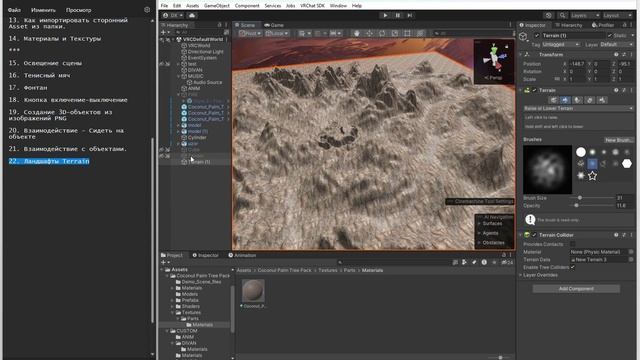Open the VRChat SDK menu
The image size is (640, 360).
(312, 6)
